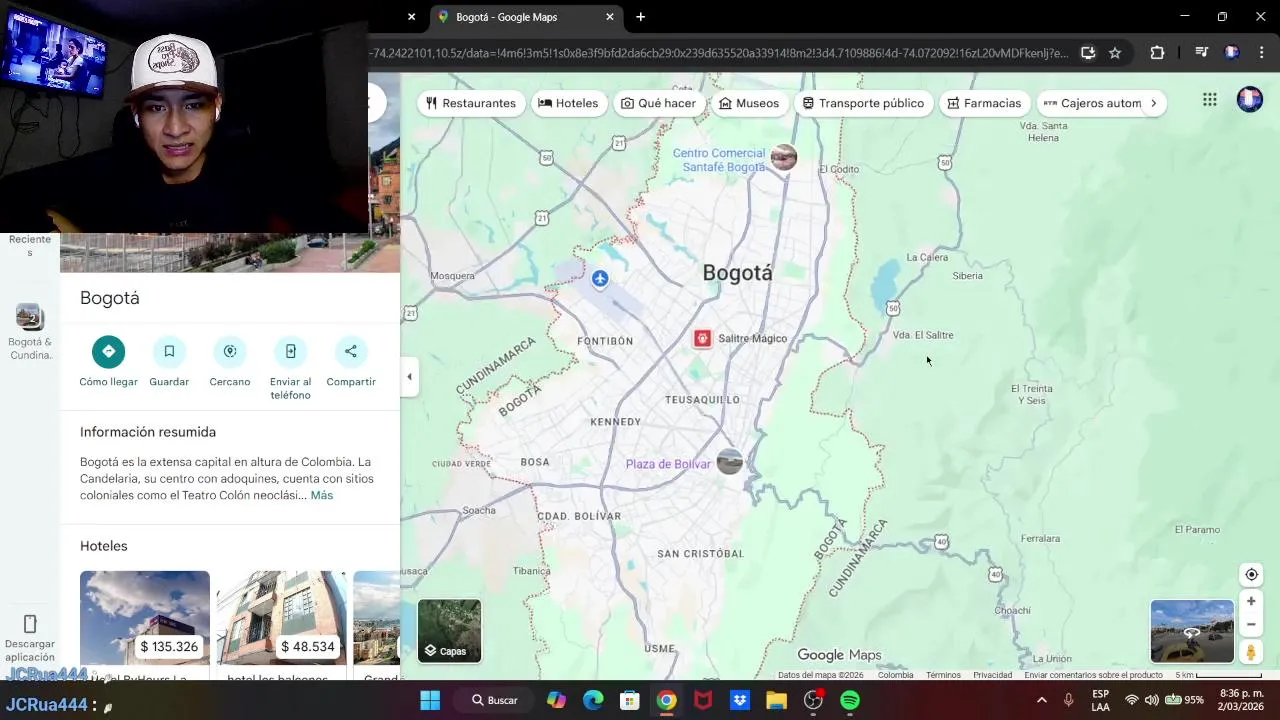Show more category chips with right arrow

pos(1153,103)
